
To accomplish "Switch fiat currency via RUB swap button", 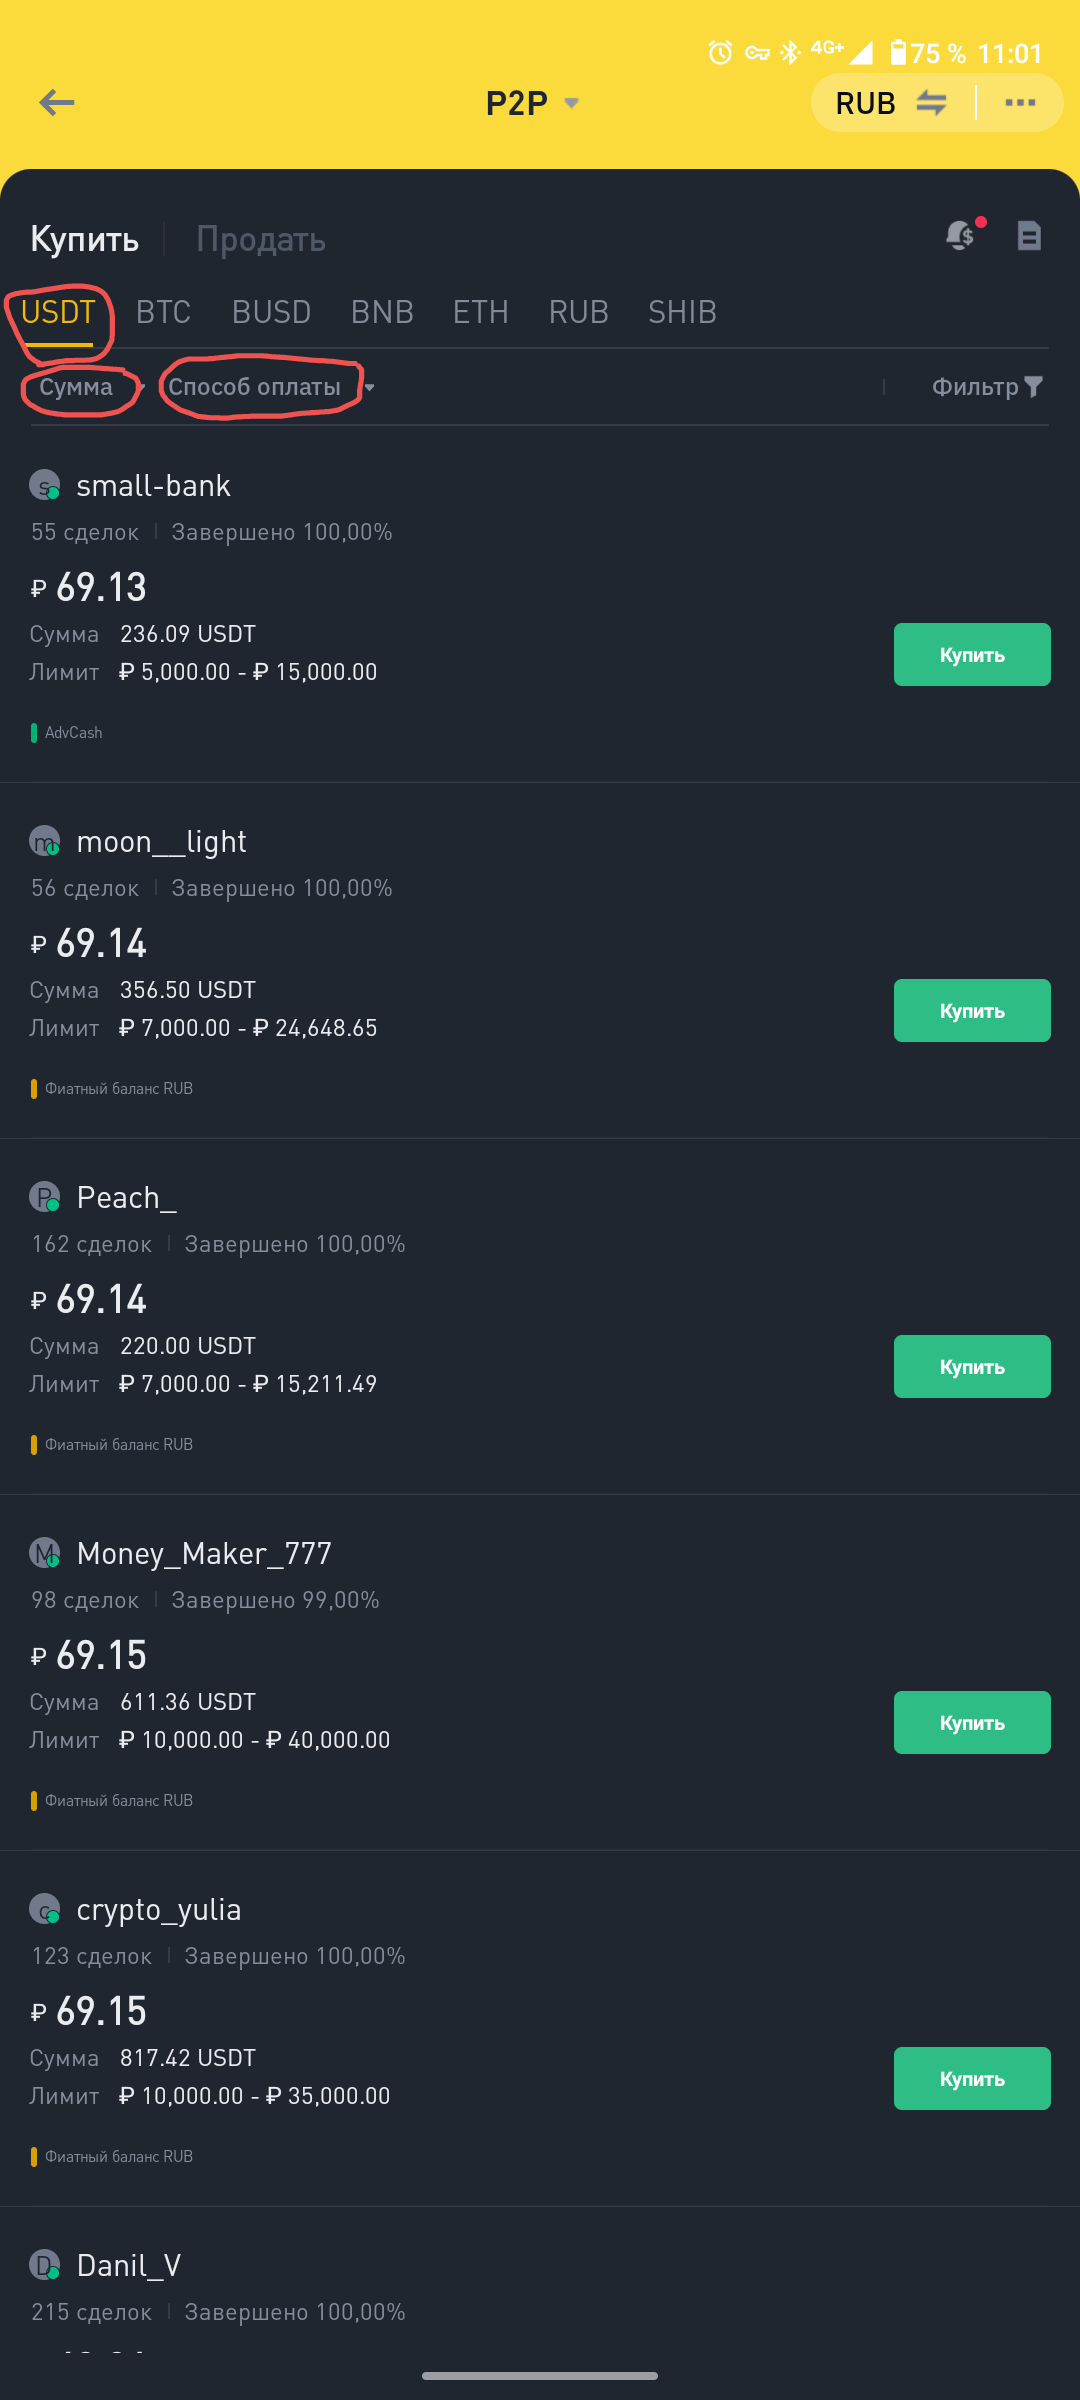I will 891,103.
